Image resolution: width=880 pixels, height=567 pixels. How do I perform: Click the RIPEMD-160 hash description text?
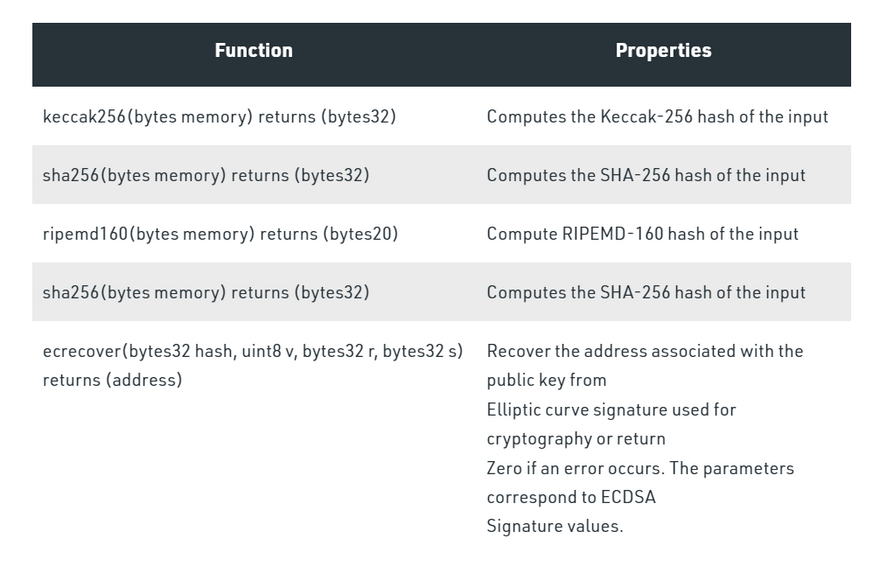click(x=642, y=234)
